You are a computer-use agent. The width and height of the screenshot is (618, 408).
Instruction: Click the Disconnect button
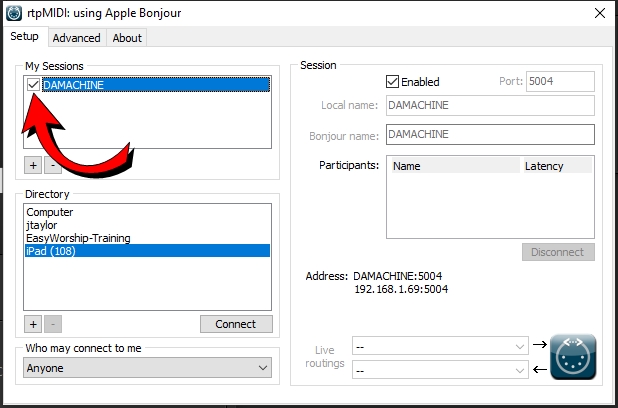558,252
